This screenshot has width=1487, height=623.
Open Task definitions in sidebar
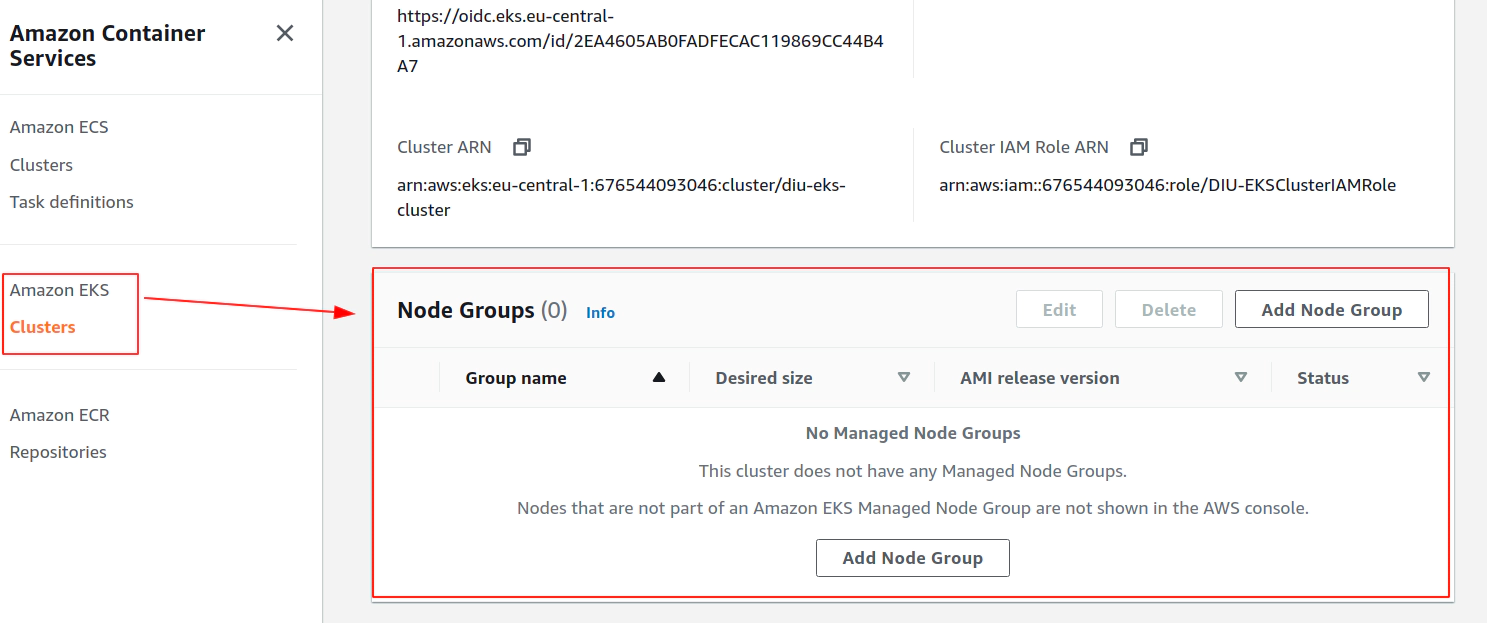point(72,202)
